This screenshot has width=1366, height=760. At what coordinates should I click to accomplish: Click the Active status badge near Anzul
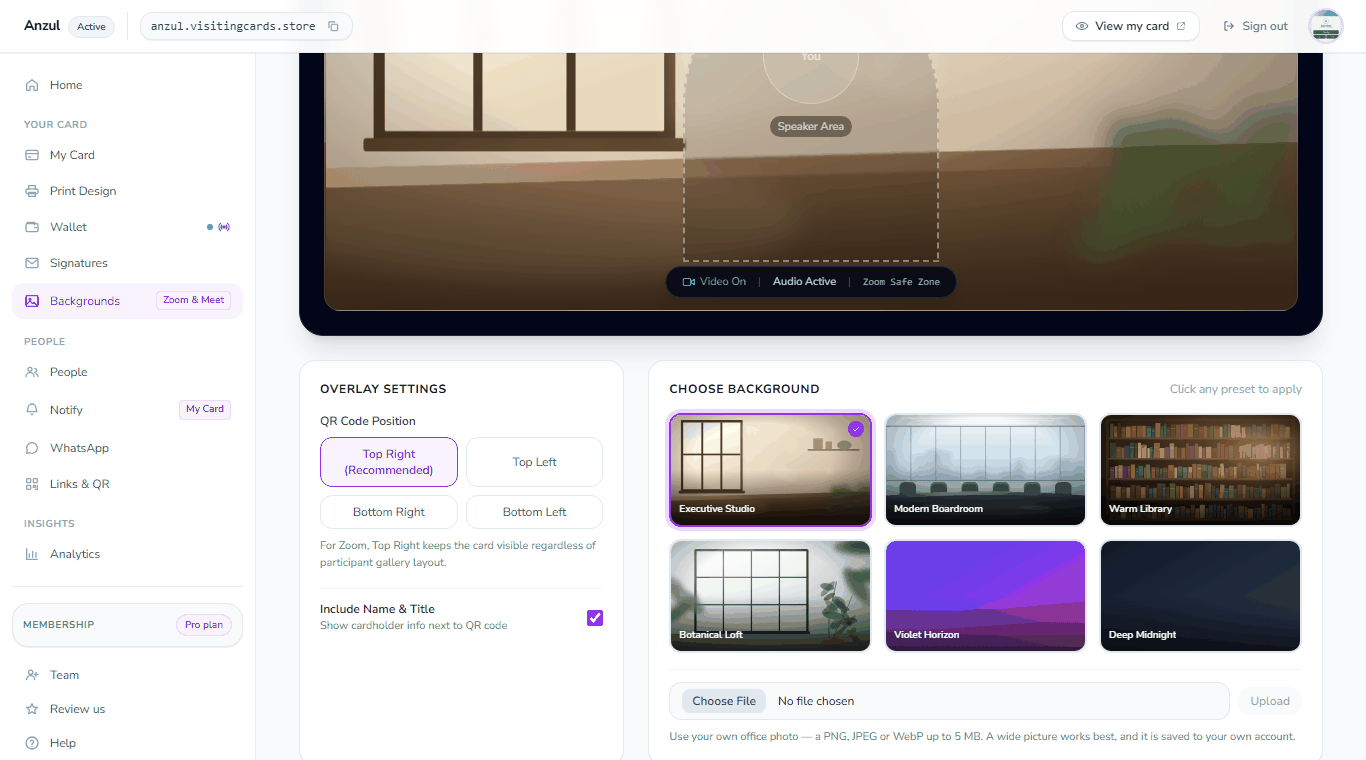[x=91, y=27]
